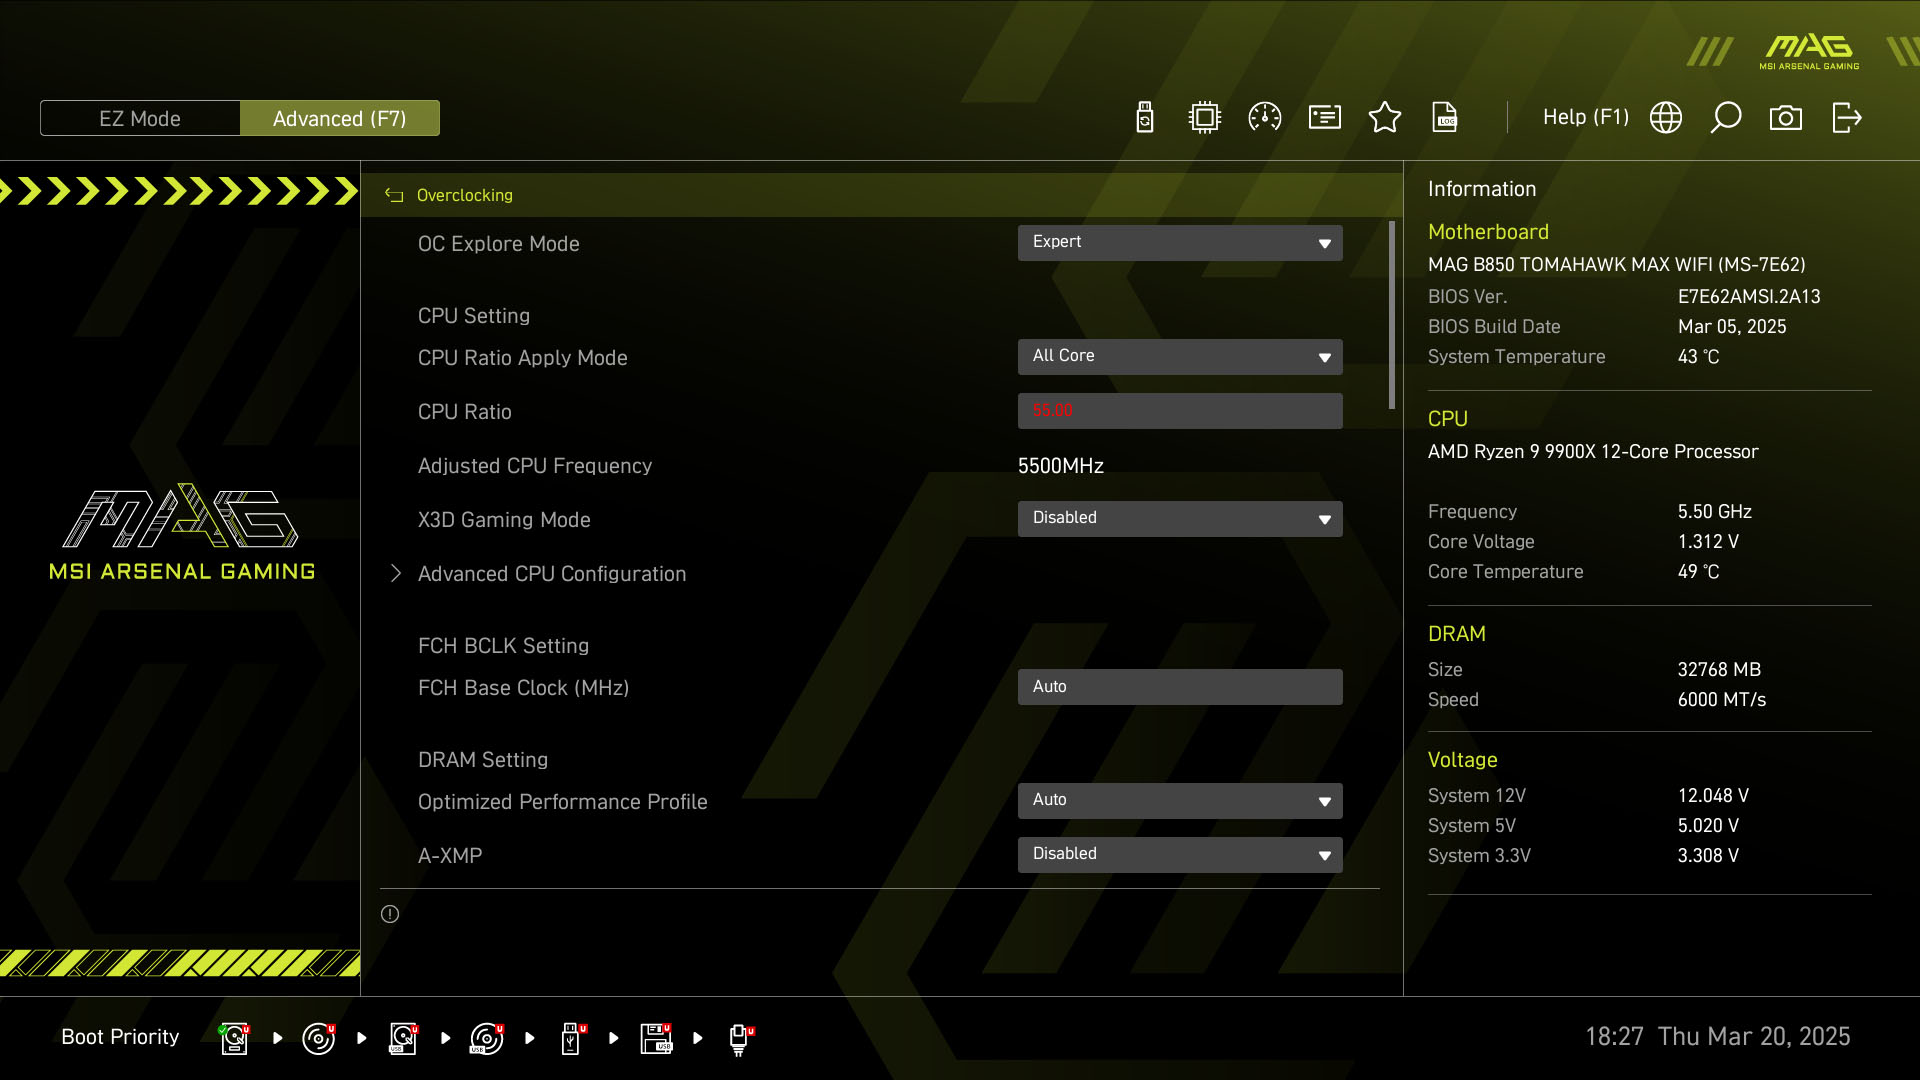Open the M-Flash USB BIOS update tool
1920x1080 pixels.
point(1145,118)
